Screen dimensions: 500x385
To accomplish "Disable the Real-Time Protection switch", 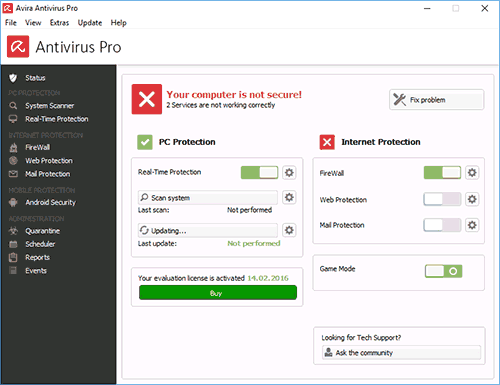I will [260, 172].
